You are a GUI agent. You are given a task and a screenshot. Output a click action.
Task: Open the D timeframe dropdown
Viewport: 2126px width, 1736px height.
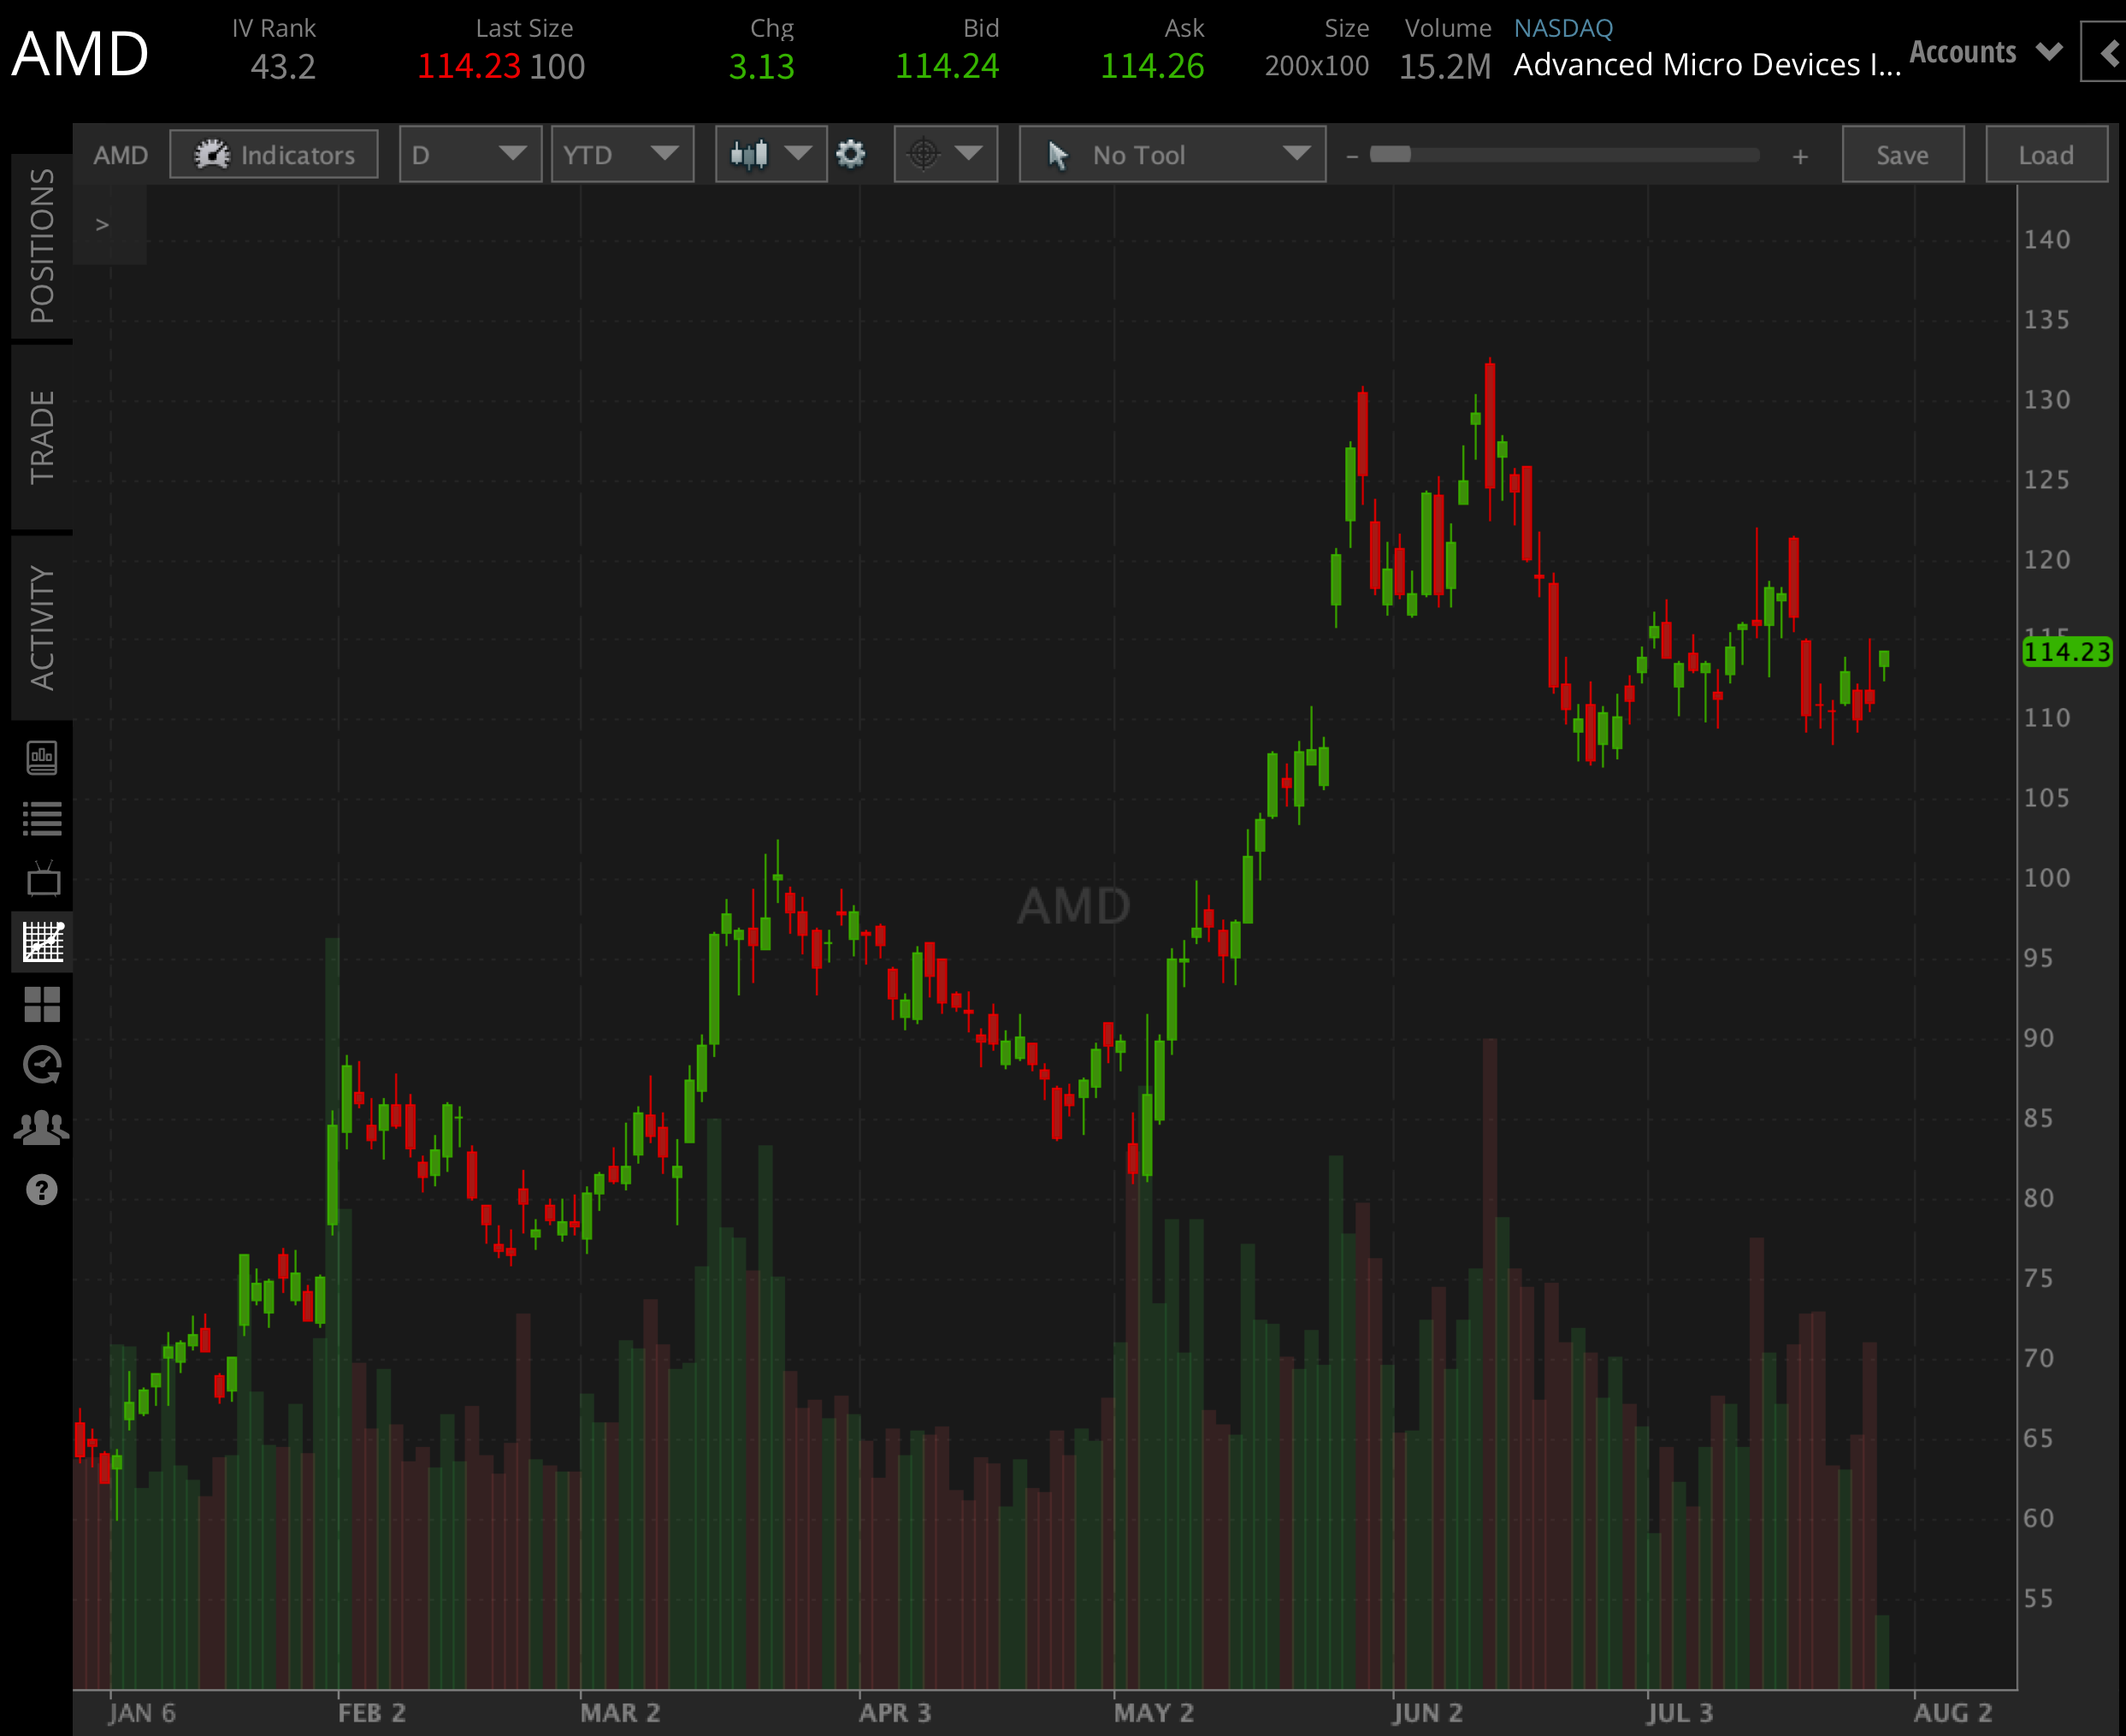click(x=469, y=154)
